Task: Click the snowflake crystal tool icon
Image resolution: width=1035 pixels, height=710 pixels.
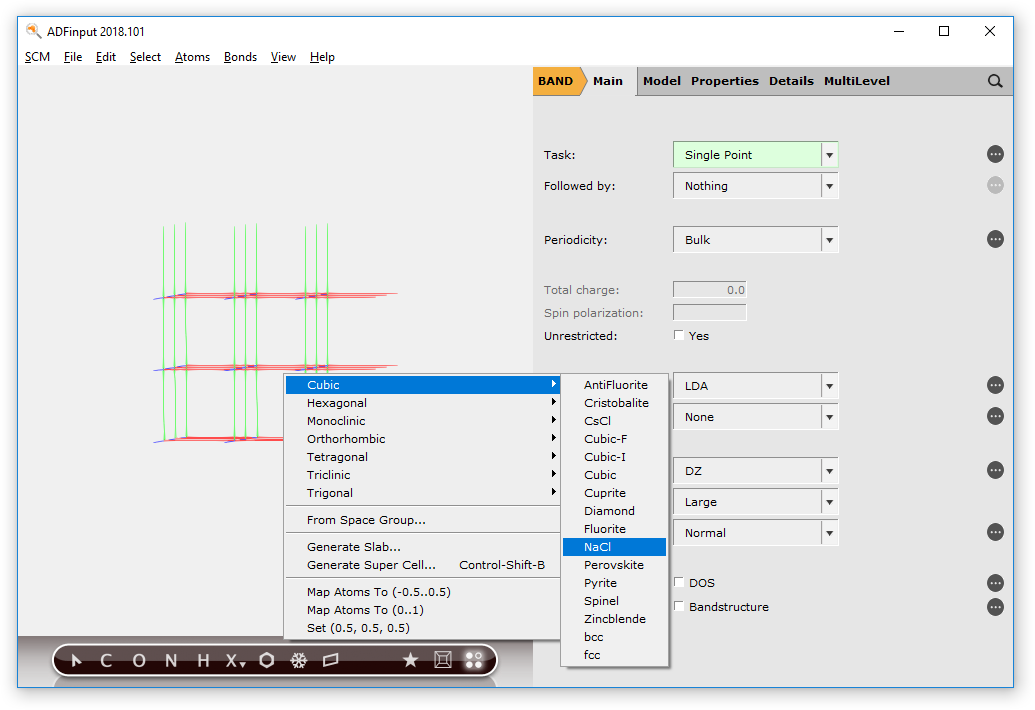Action: click(x=299, y=661)
